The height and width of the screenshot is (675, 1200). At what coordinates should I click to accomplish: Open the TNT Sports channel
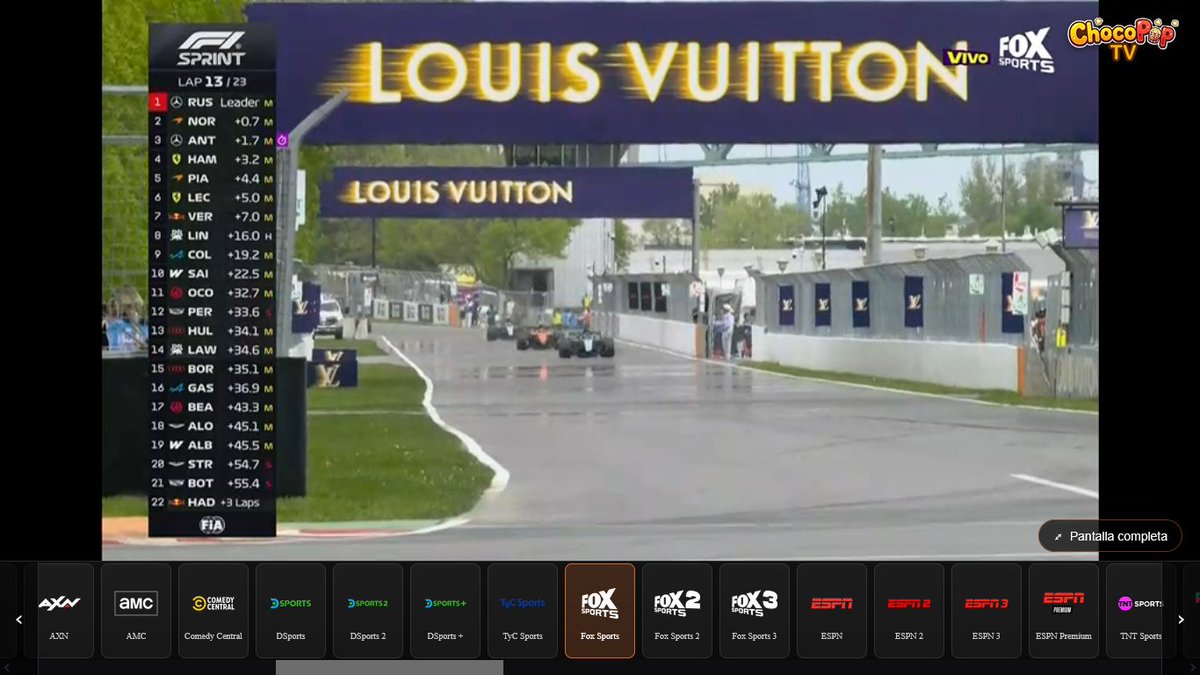[1140, 610]
